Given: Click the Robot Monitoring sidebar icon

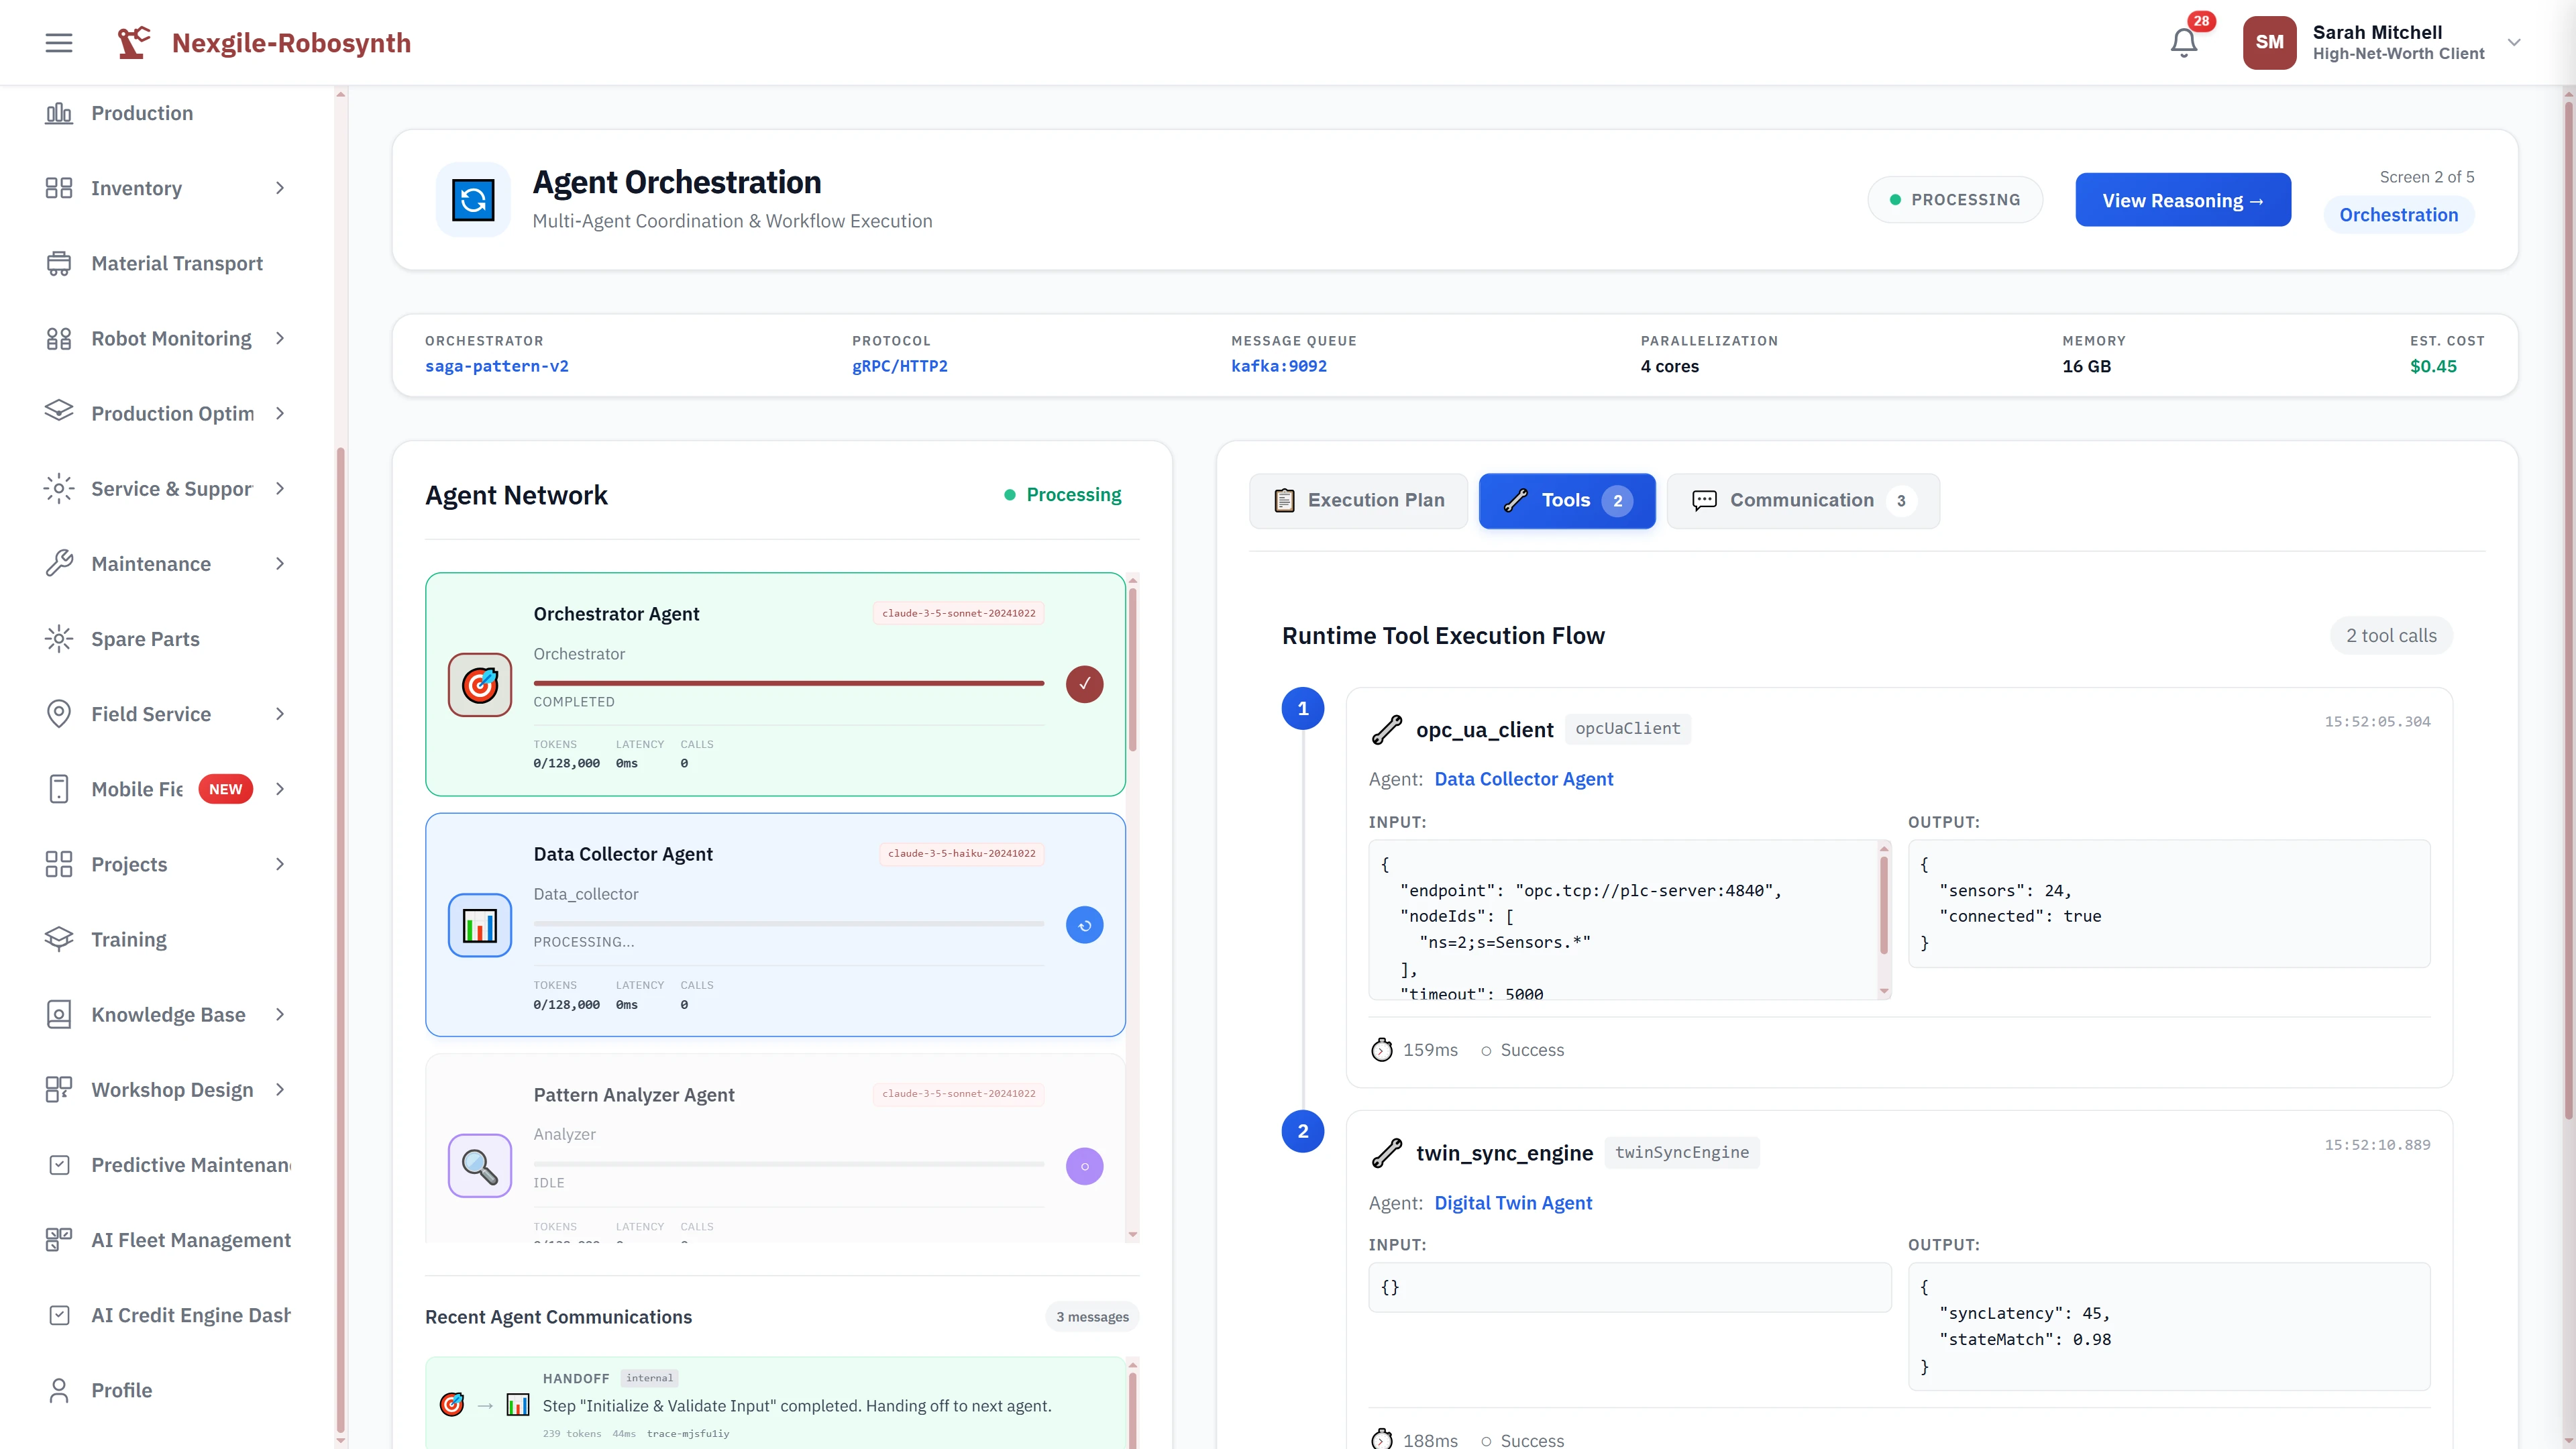Looking at the screenshot, I should [58, 338].
